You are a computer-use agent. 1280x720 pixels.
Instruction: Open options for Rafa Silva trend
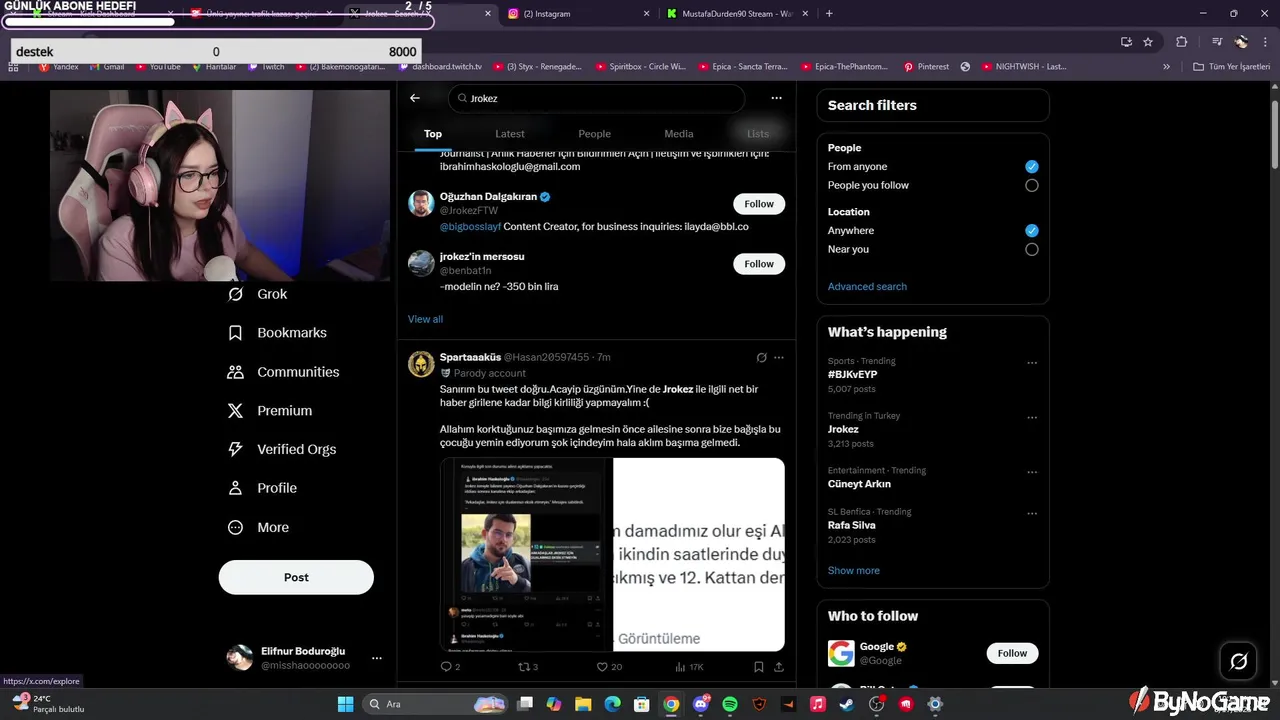coord(1032,514)
